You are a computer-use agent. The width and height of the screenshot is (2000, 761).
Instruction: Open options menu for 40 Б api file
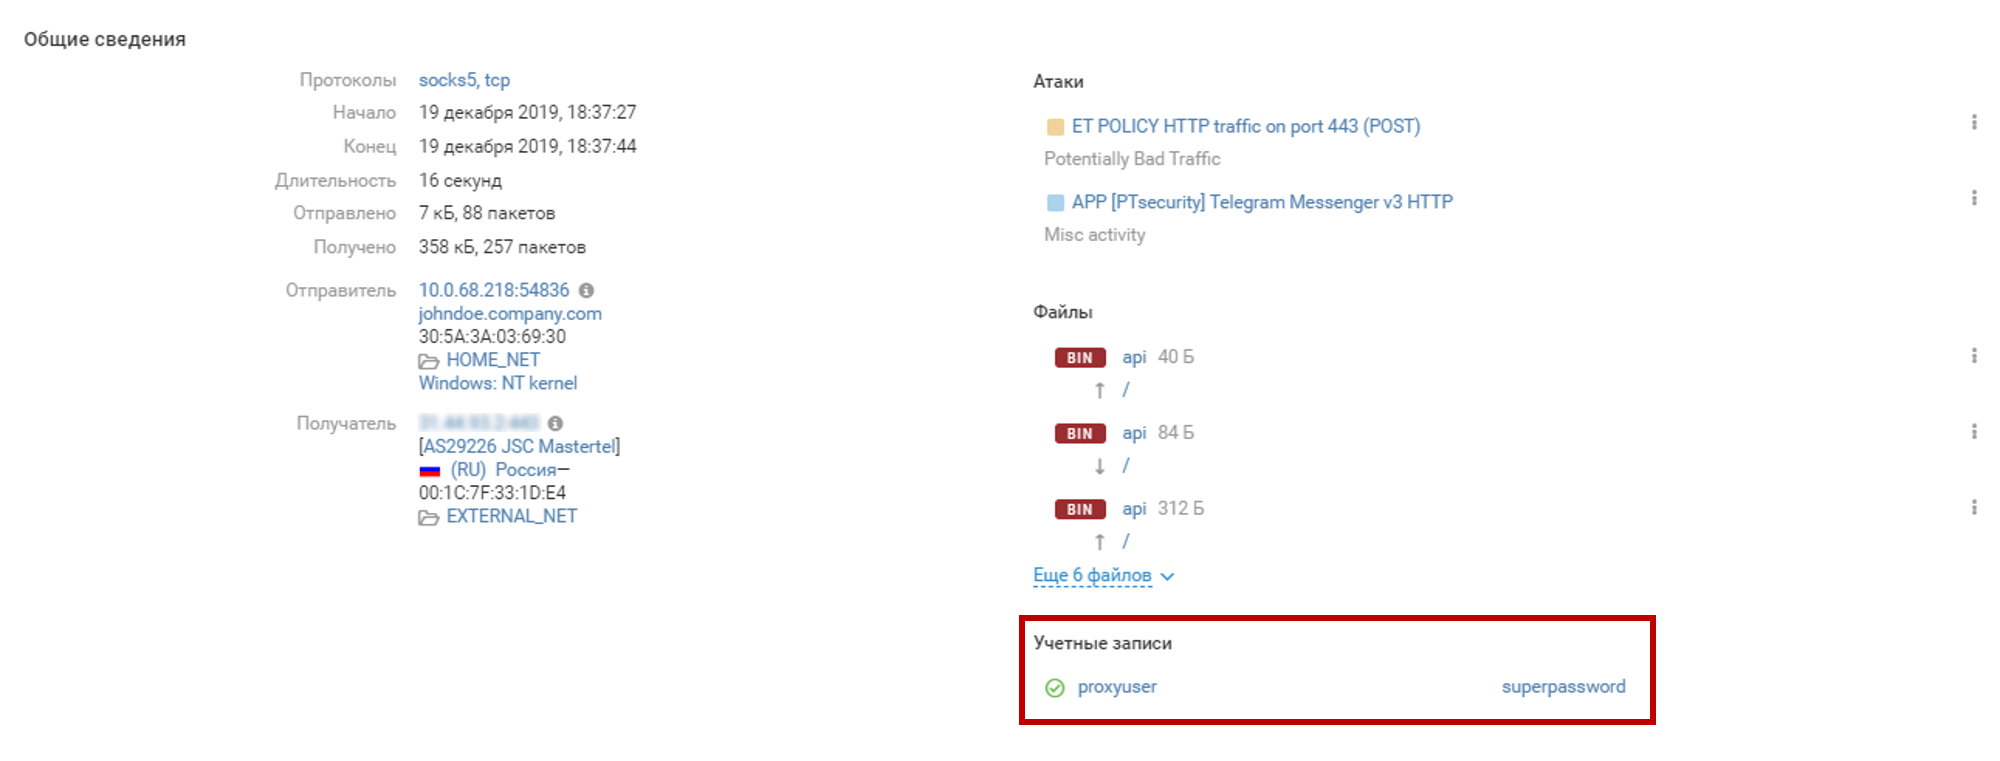[x=1973, y=356]
